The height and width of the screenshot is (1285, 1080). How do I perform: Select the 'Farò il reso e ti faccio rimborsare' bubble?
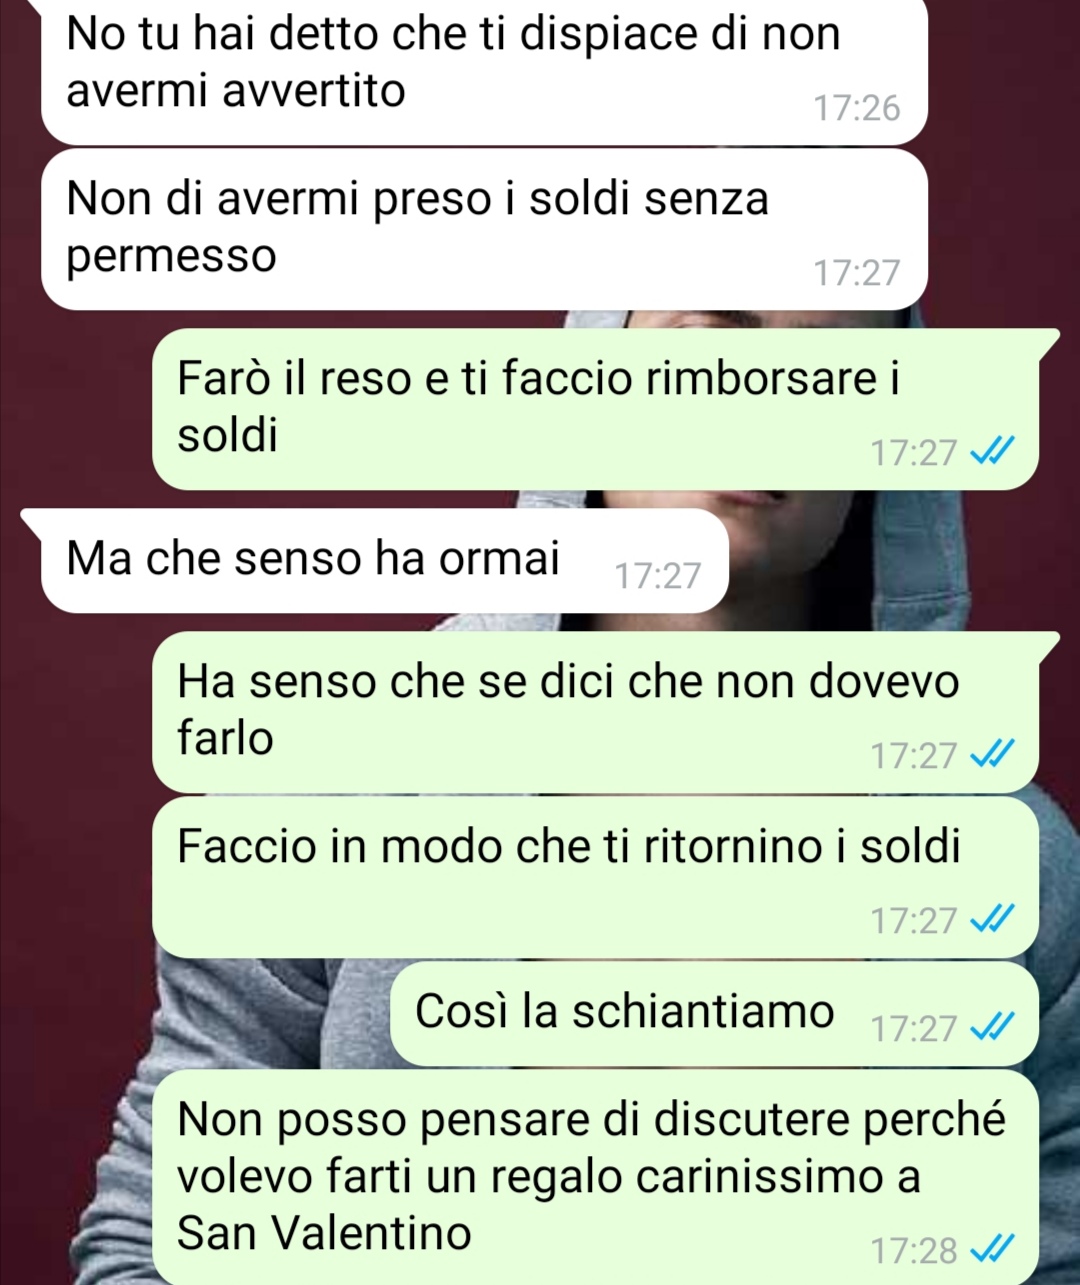click(x=597, y=409)
